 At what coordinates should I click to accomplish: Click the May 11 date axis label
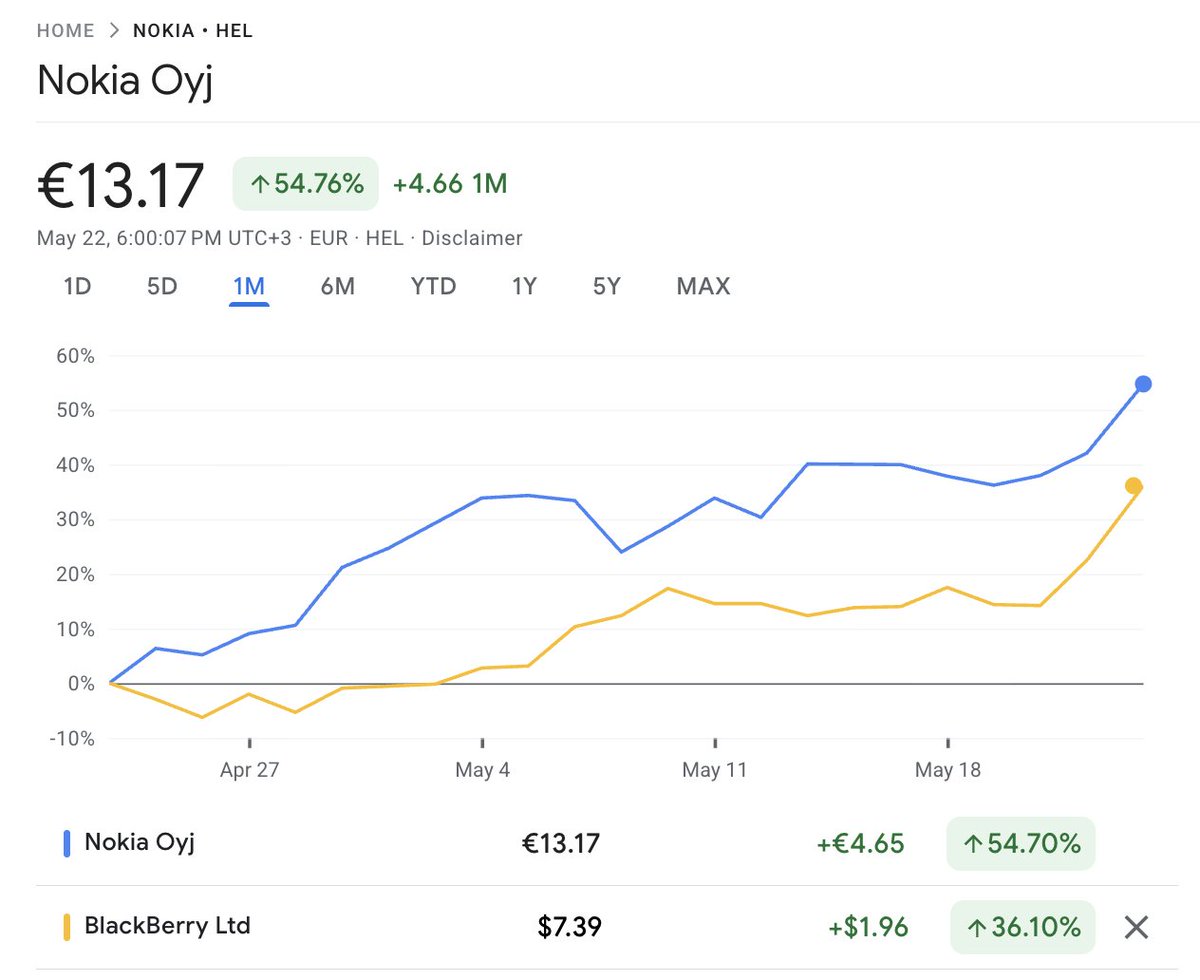point(715,770)
